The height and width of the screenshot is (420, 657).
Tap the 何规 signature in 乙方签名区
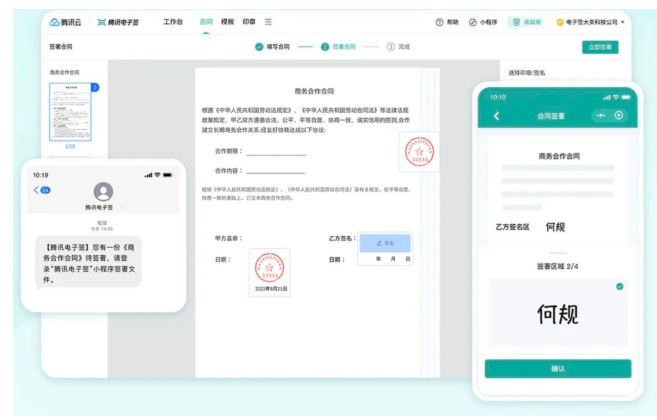[x=555, y=227]
